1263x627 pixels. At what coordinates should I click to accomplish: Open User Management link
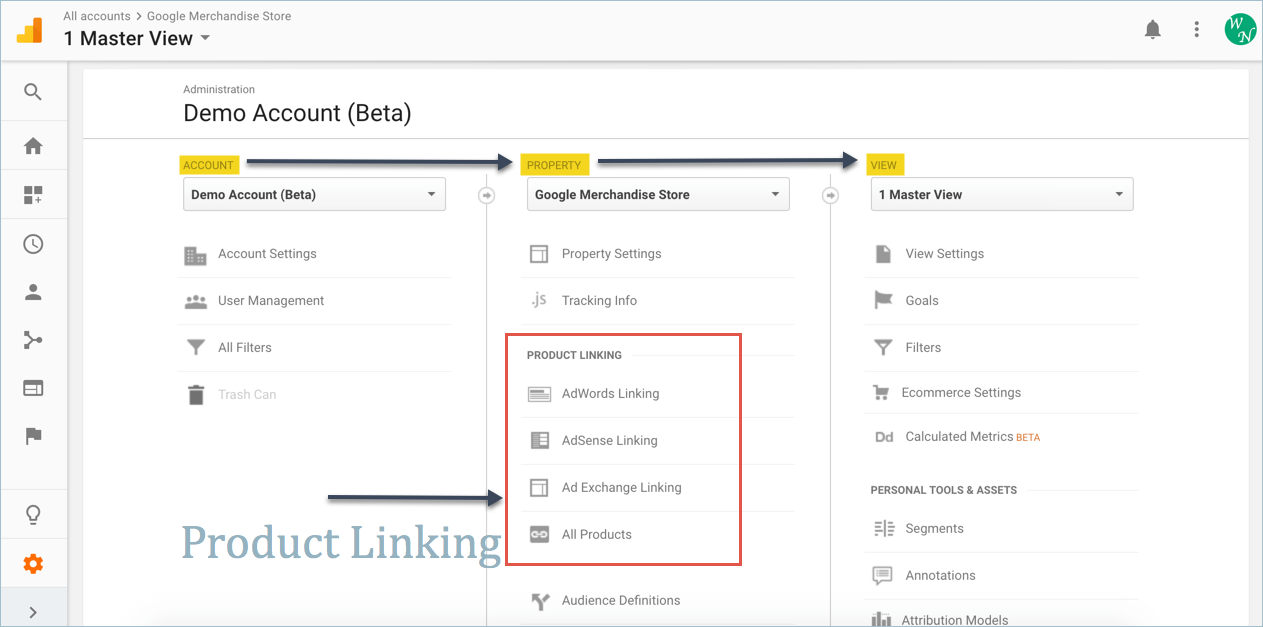[x=271, y=301]
